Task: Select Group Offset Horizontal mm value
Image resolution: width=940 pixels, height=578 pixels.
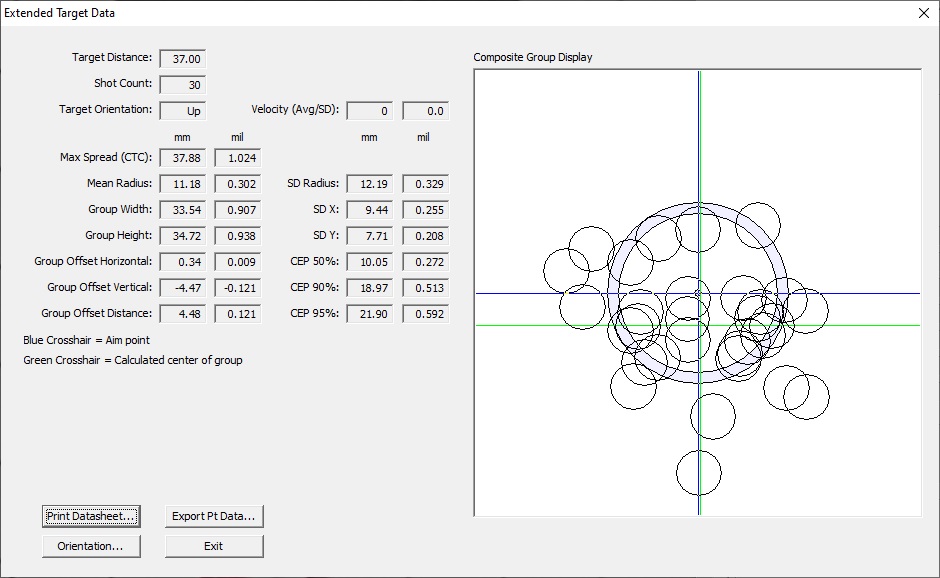Action: coord(183,262)
